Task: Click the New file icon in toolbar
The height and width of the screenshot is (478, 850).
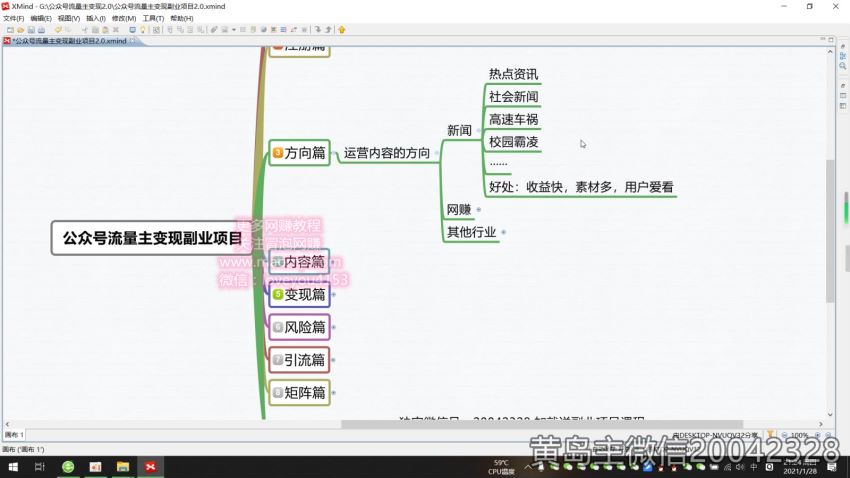Action: pos(7,30)
